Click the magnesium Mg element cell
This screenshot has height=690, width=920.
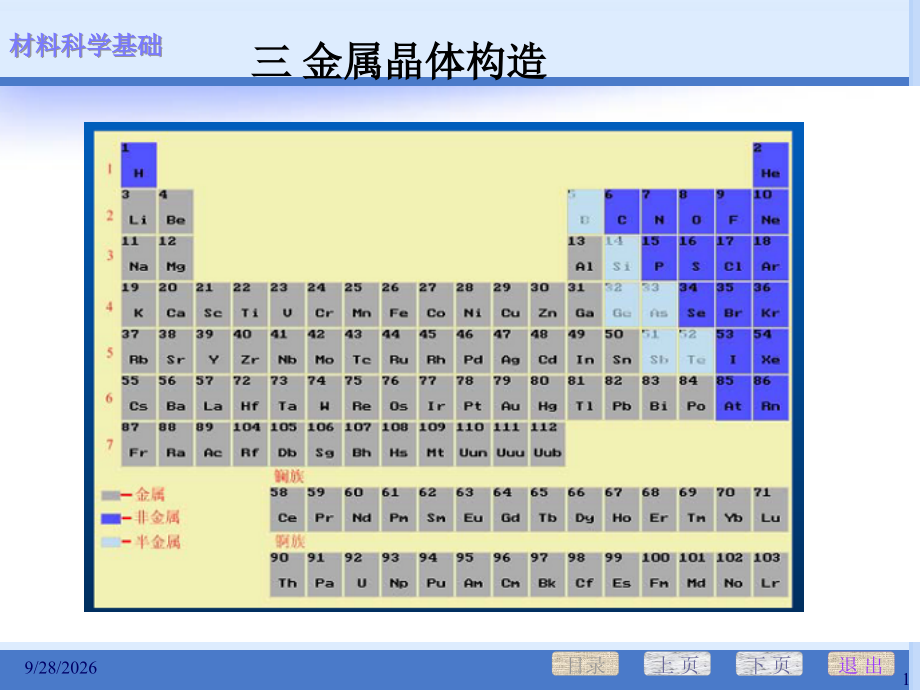[175, 258]
